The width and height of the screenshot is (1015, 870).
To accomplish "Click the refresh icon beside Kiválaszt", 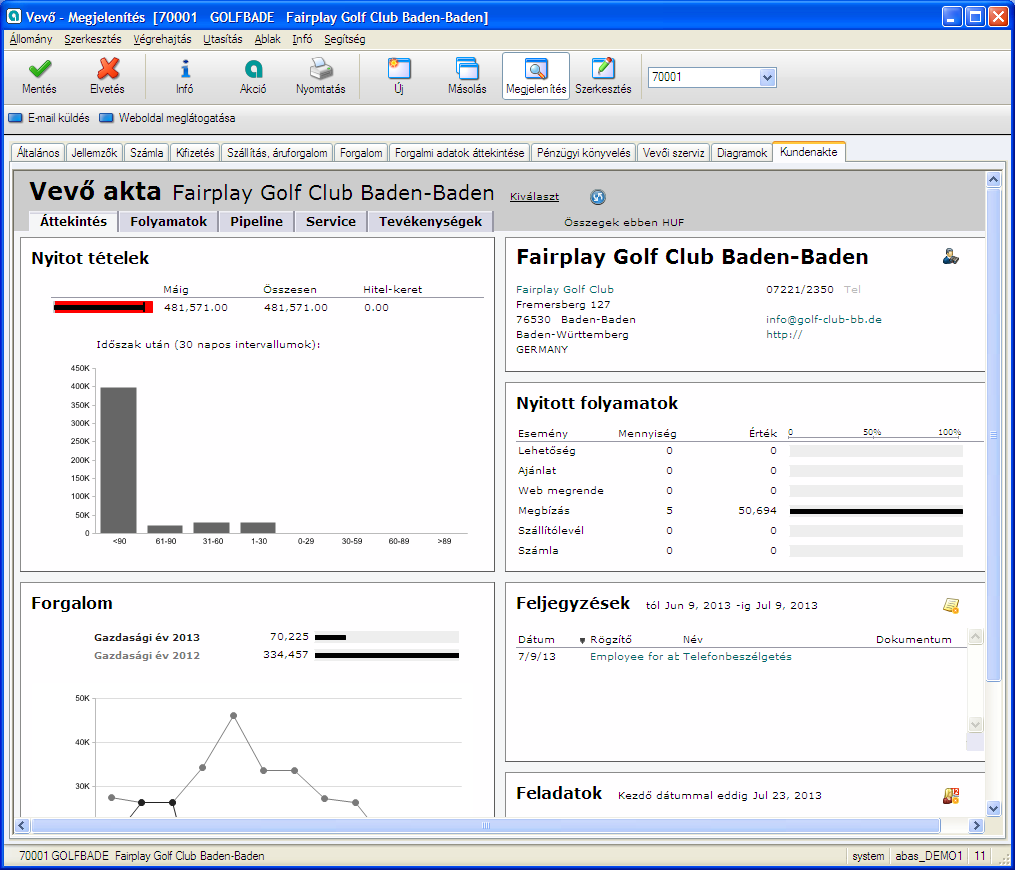I will pyautogui.click(x=597, y=197).
